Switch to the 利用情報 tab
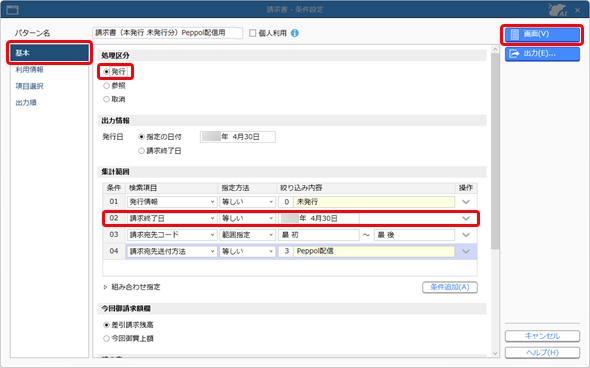 pyautogui.click(x=29, y=70)
